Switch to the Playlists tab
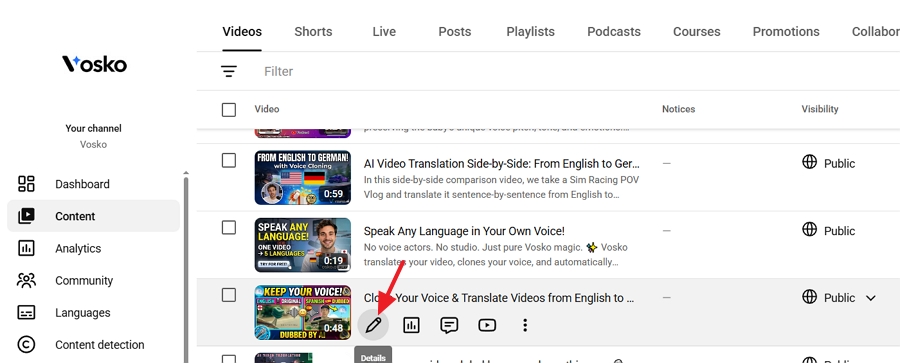This screenshot has height=363, width=900. [530, 32]
